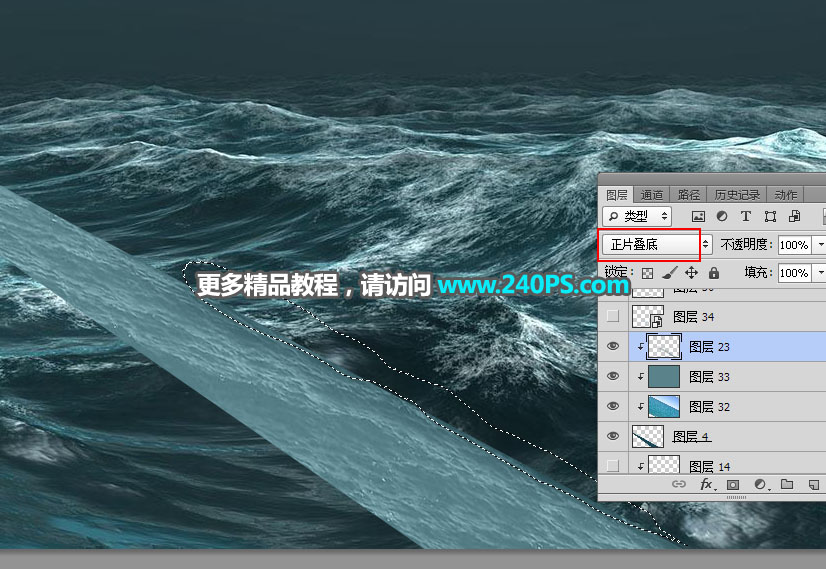This screenshot has width=826, height=569.
Task: Filter layers by smart object icon
Action: 794,216
